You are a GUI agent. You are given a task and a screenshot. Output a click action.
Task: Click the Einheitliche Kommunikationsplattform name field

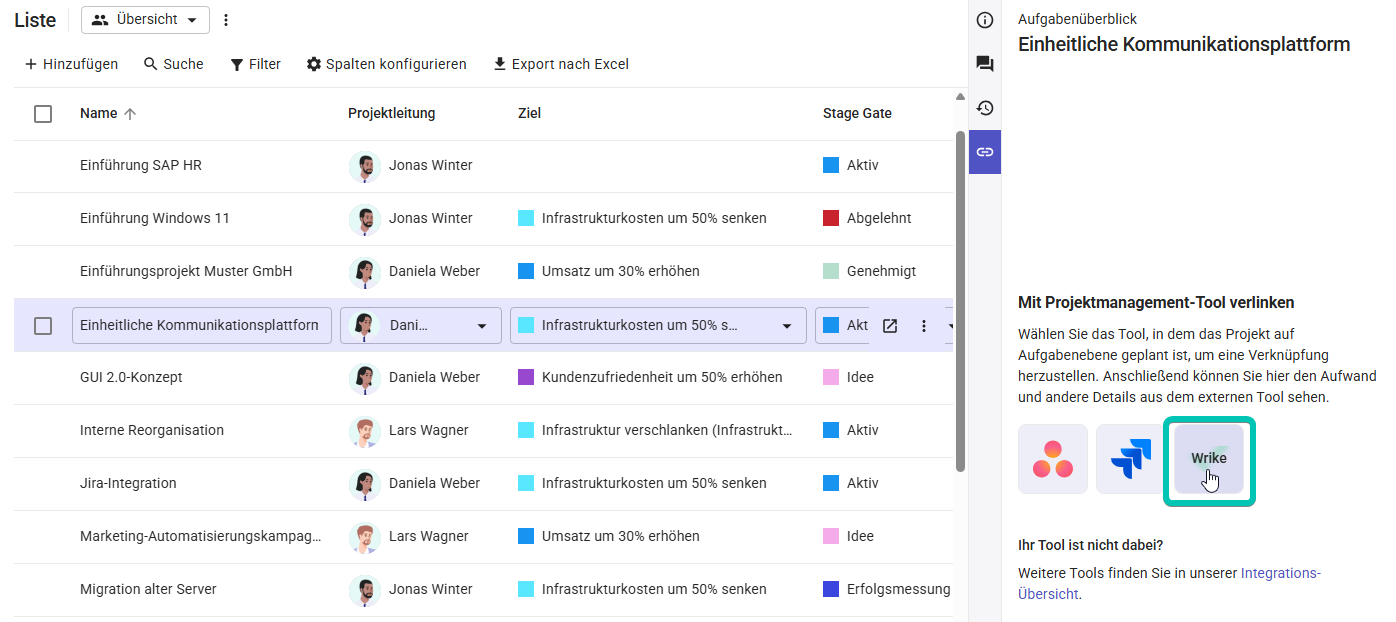[x=201, y=326]
